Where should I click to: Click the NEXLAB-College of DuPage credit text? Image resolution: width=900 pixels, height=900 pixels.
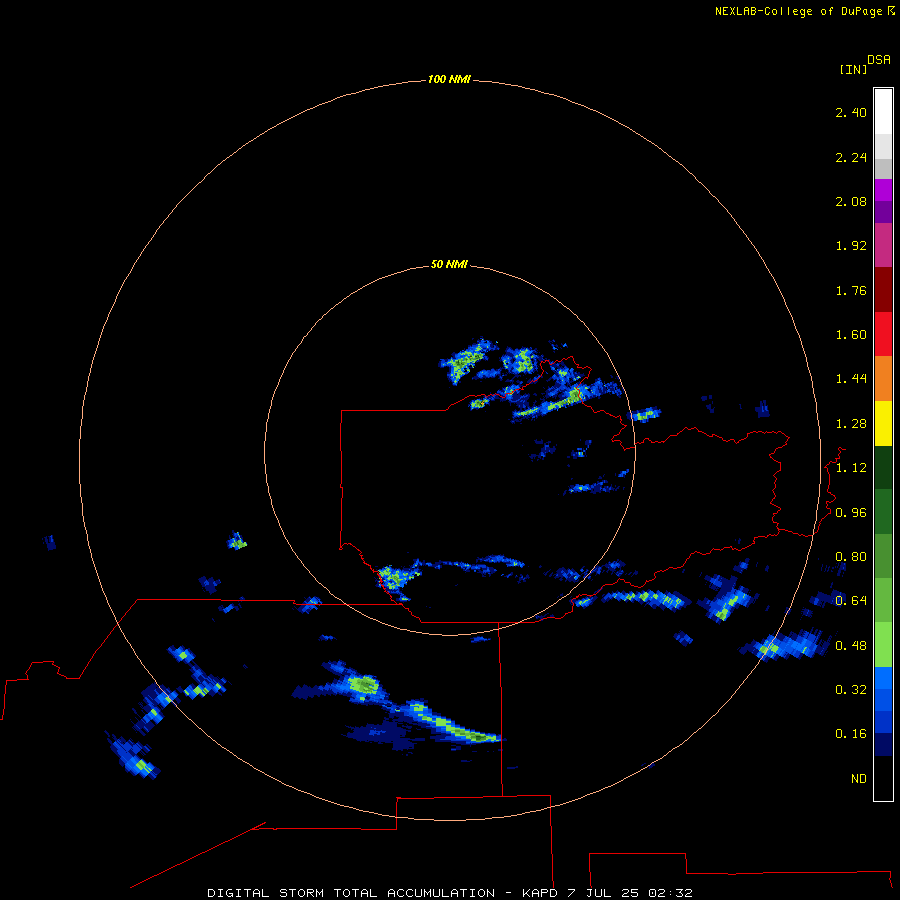coord(798,11)
